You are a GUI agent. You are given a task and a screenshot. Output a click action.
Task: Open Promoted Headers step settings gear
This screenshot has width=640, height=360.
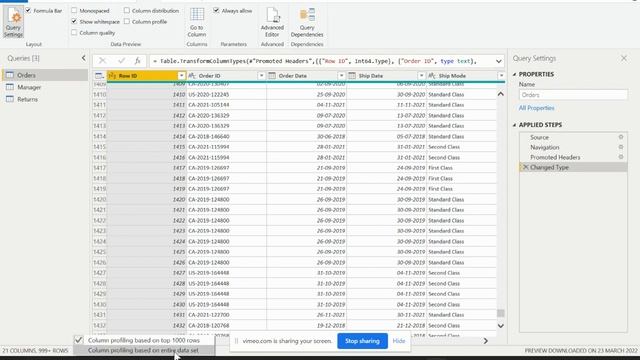point(621,157)
